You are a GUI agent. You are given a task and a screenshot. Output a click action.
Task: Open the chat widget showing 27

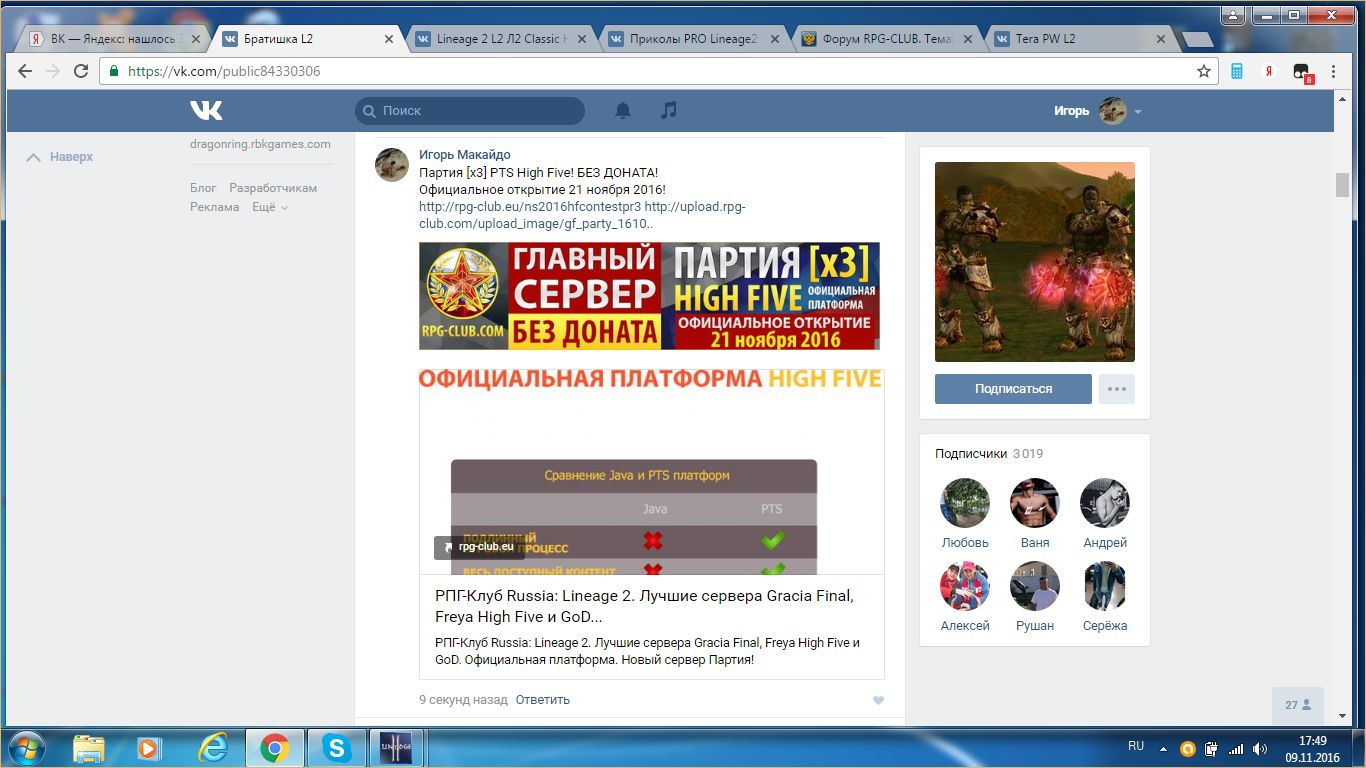point(1298,705)
